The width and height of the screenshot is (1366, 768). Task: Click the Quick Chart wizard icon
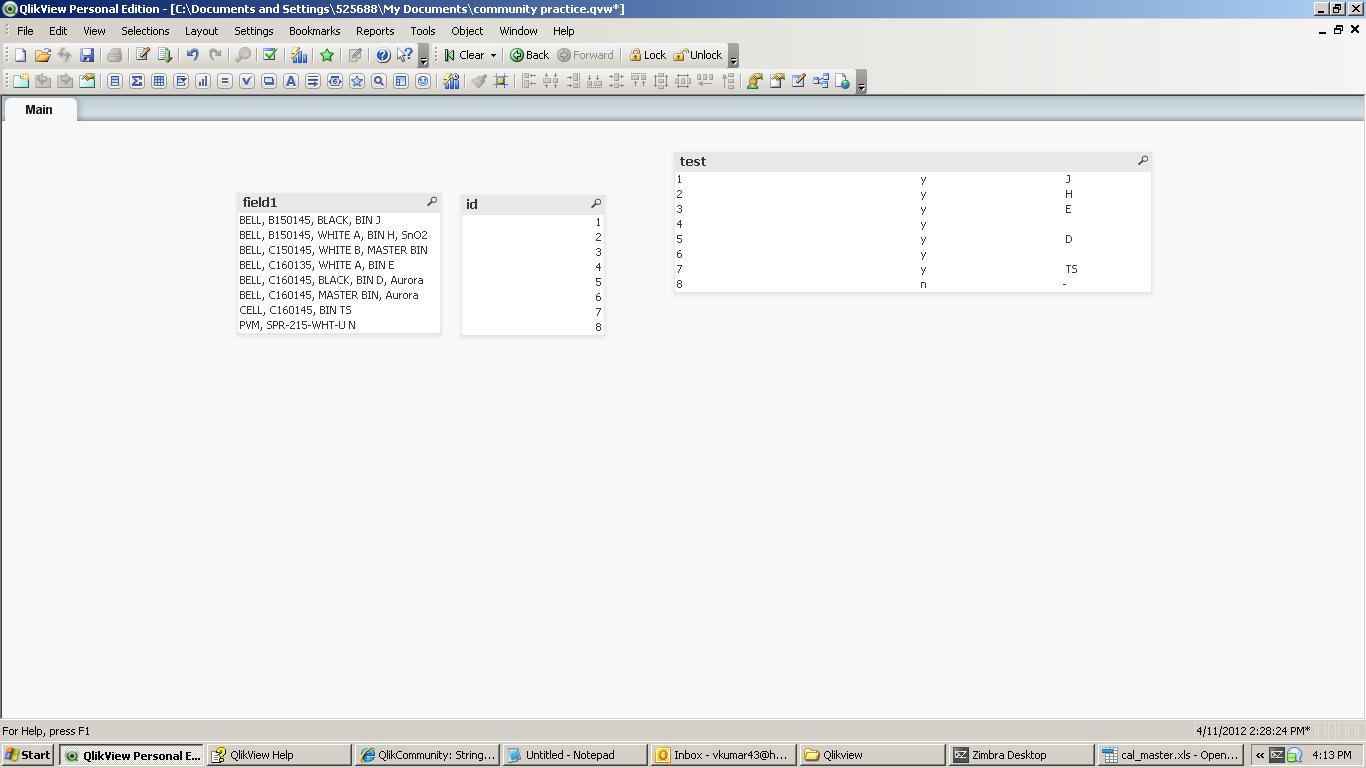[299, 56]
